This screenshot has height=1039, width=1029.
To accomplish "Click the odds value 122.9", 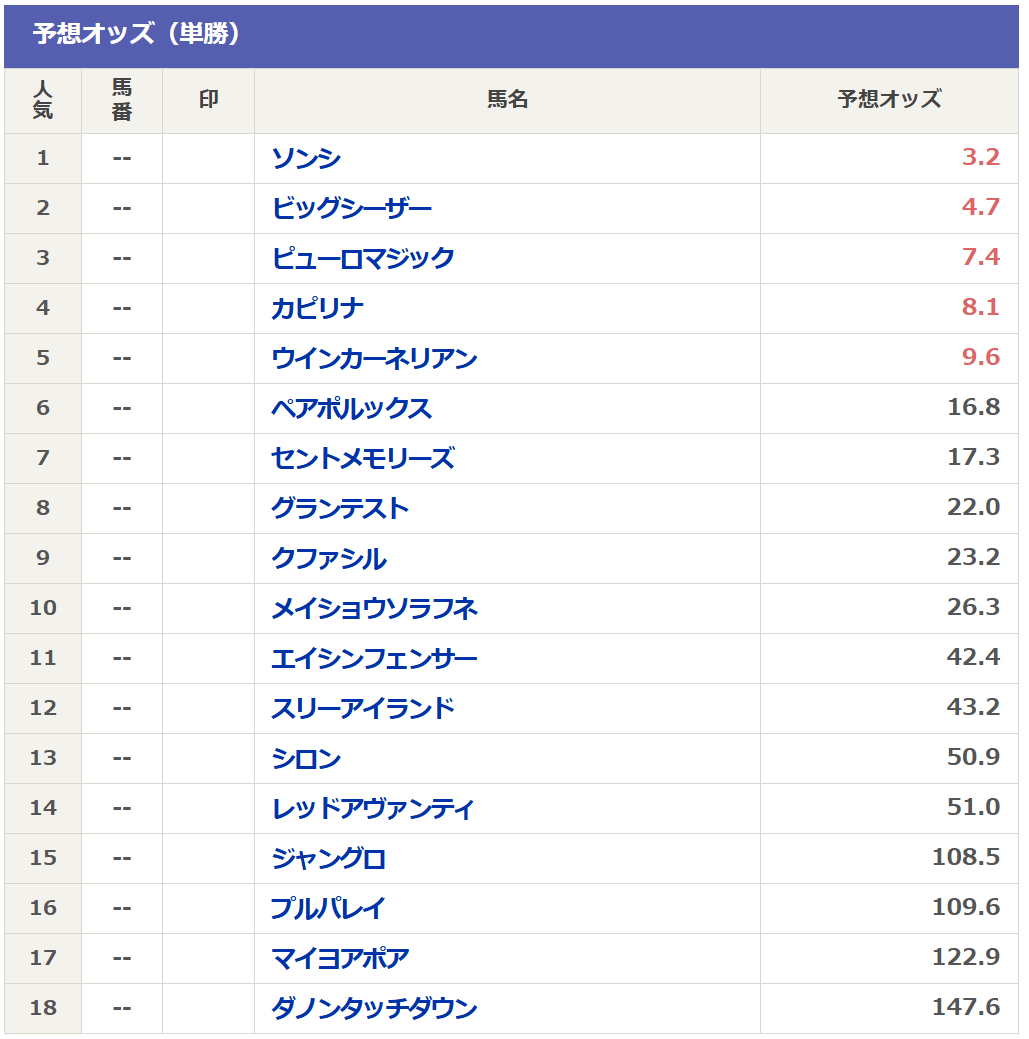I will pos(966,958).
